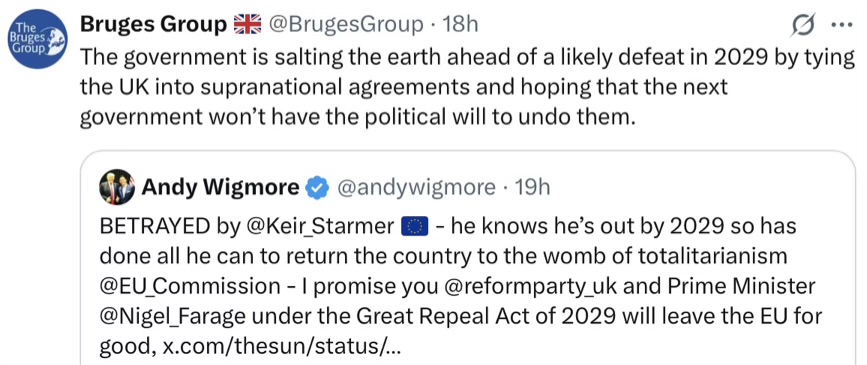Click Andy Wigmore's blue verified badge
The image size is (867, 365).
[x=316, y=188]
